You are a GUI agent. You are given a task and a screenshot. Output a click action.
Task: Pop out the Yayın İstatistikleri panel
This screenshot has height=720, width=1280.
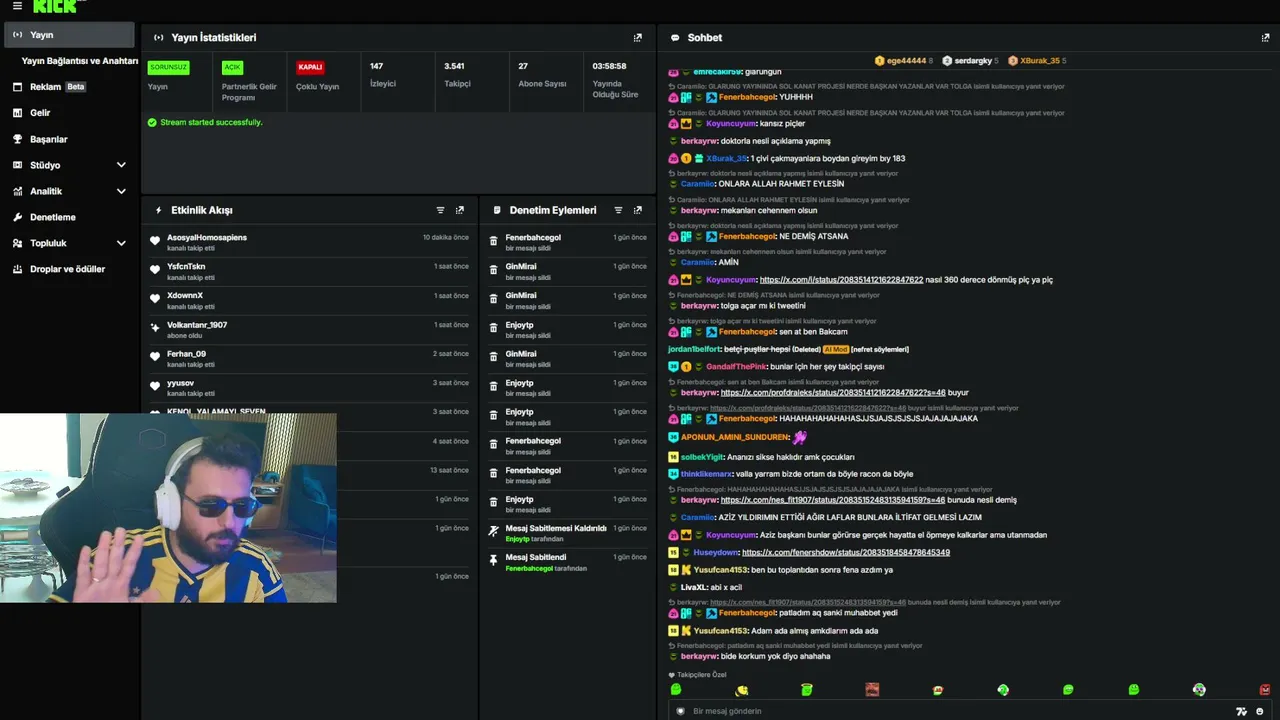638,38
